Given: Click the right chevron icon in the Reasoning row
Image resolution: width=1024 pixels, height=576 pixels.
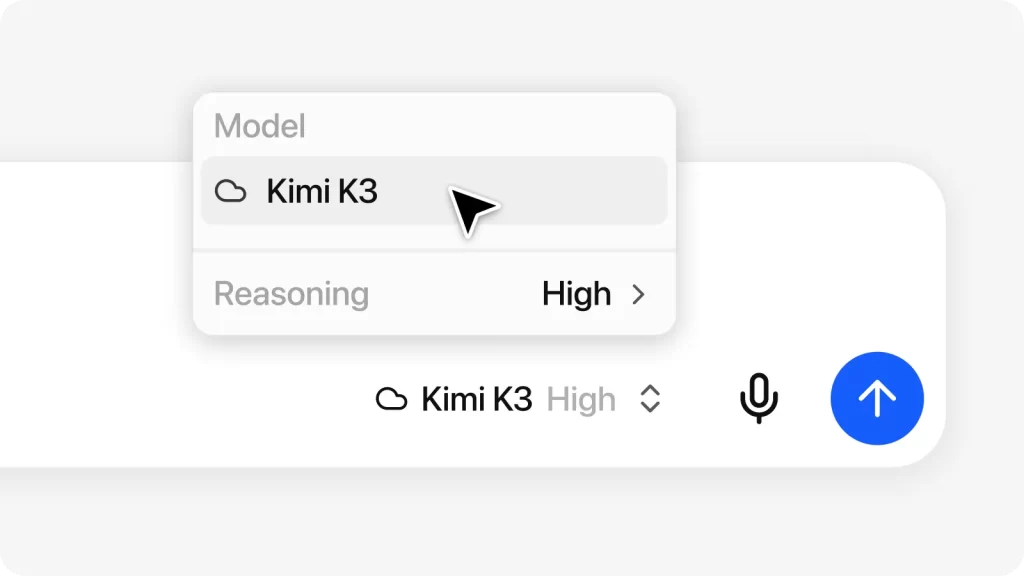Looking at the screenshot, I should 638,295.
